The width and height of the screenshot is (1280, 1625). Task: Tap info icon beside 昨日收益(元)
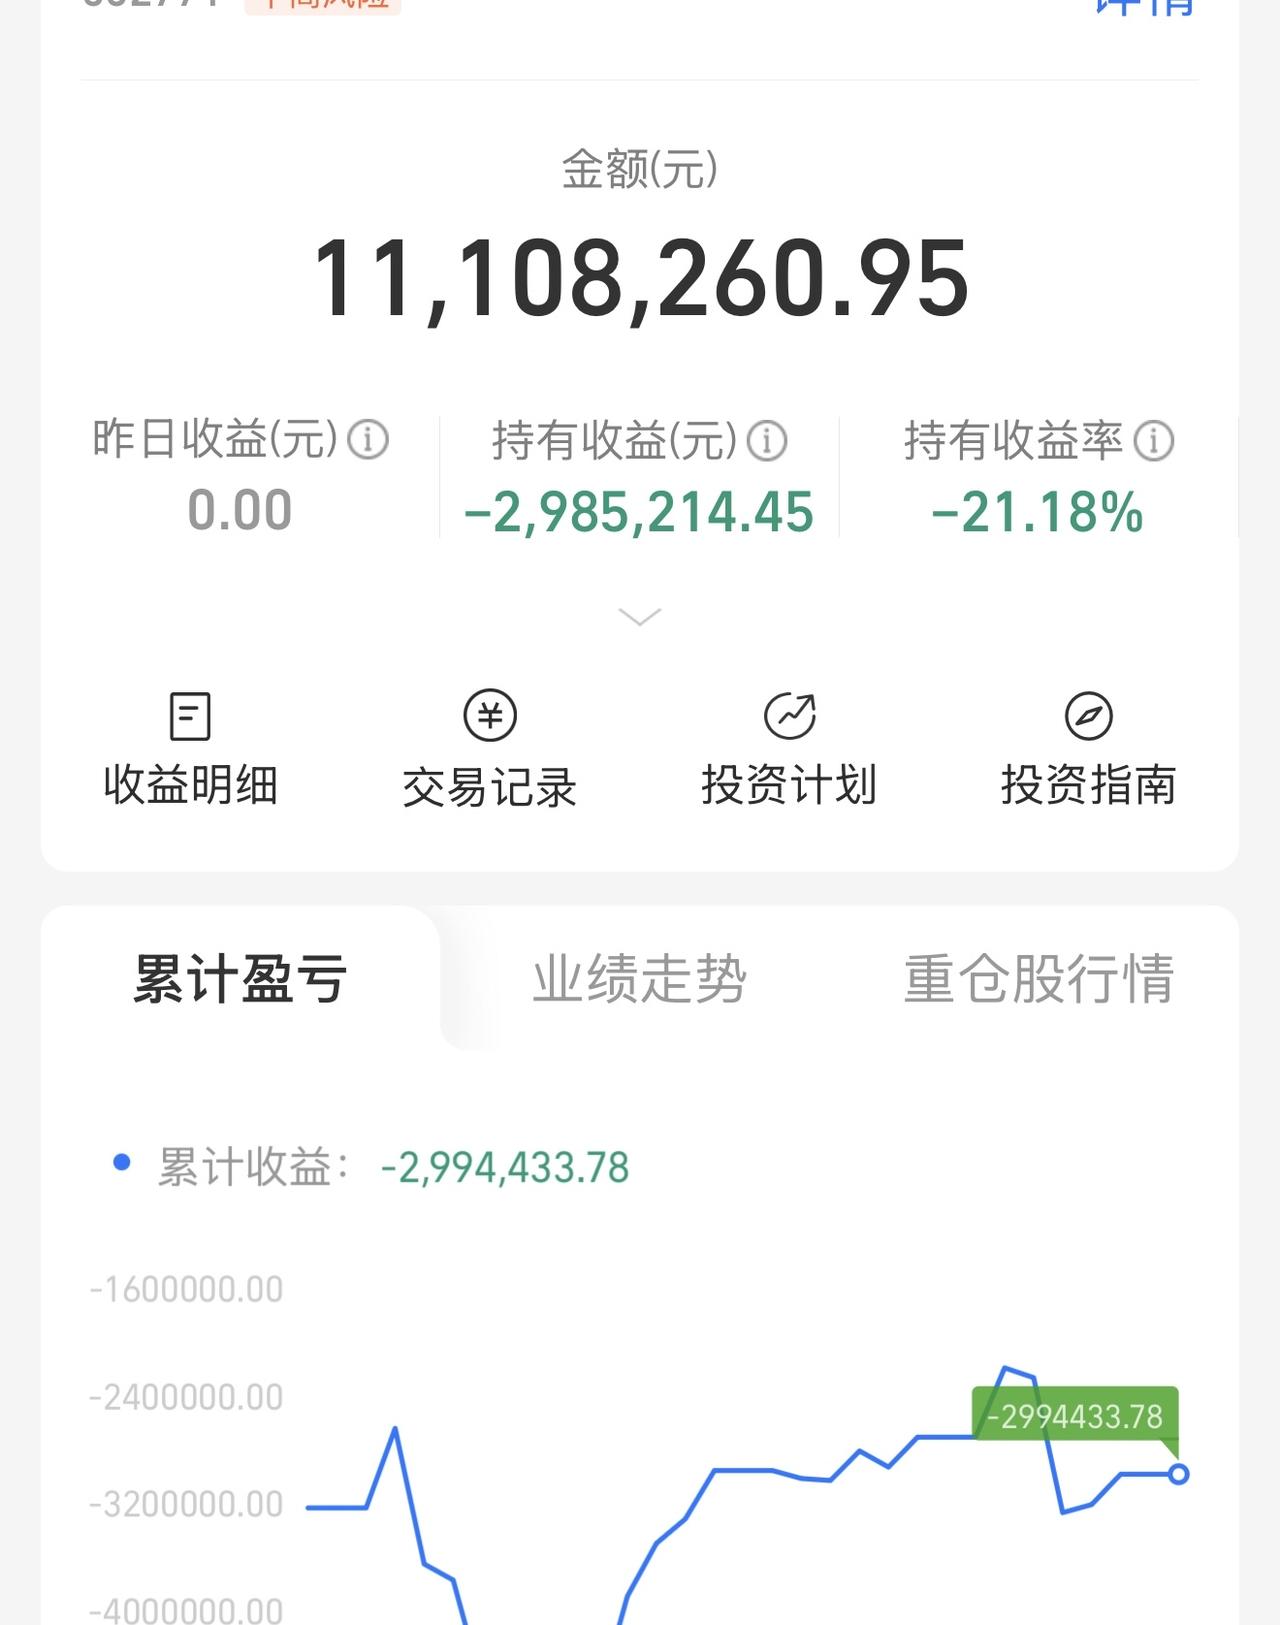pos(368,439)
